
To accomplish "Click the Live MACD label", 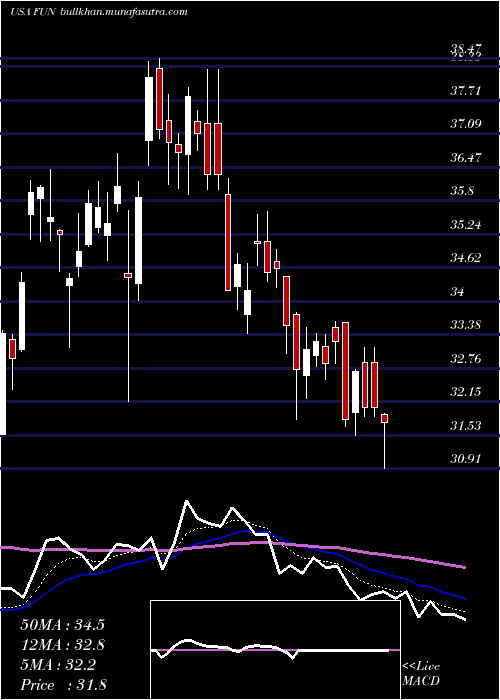I will [x=421, y=674].
